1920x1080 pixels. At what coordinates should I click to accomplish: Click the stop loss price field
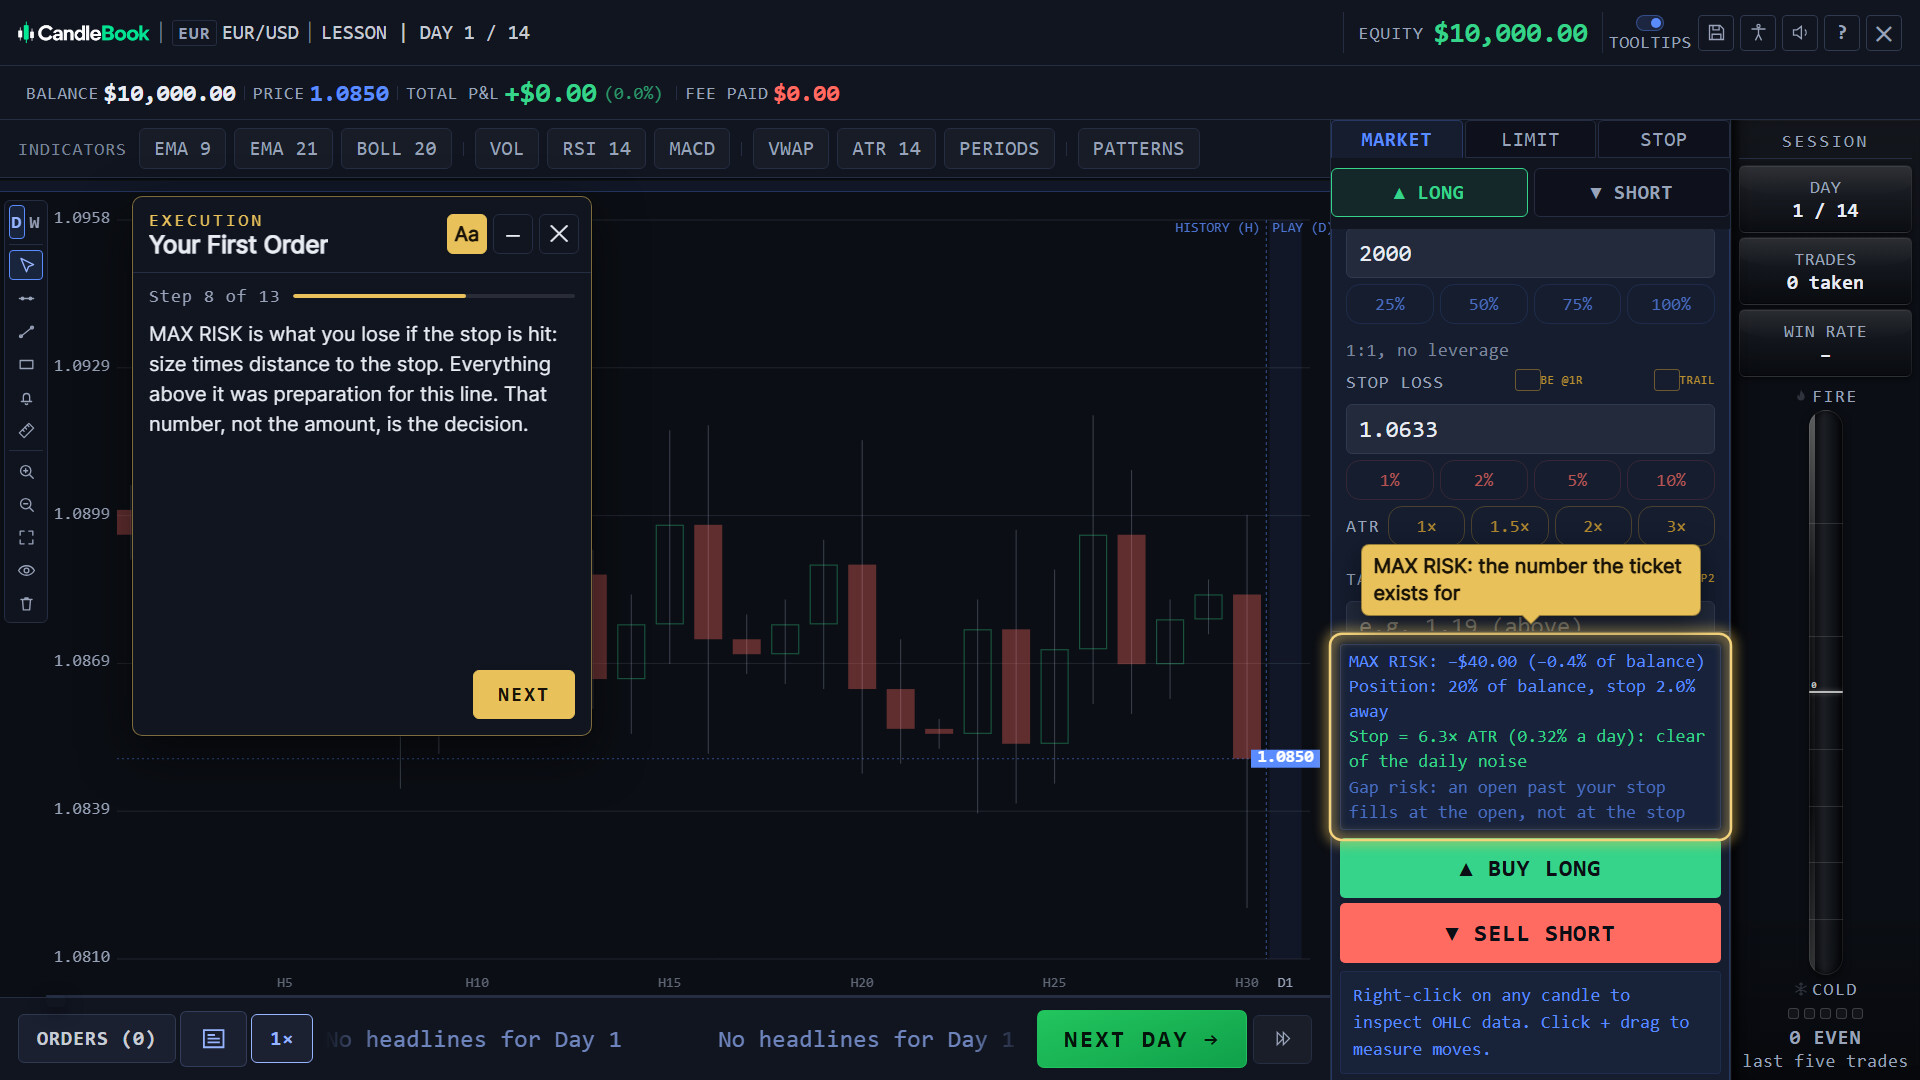(x=1530, y=430)
